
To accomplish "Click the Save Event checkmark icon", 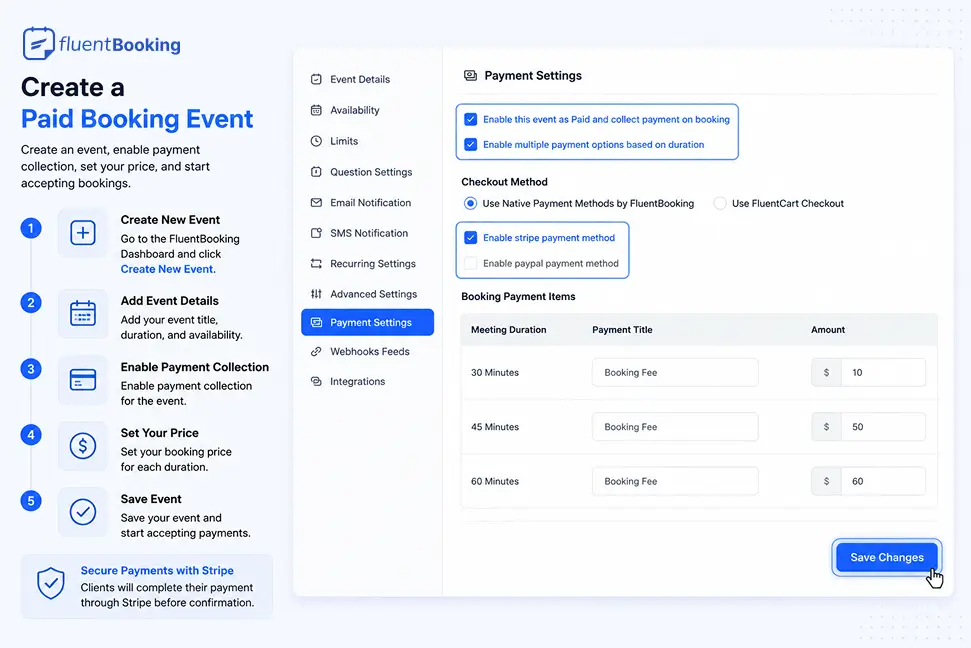I will (x=82, y=512).
